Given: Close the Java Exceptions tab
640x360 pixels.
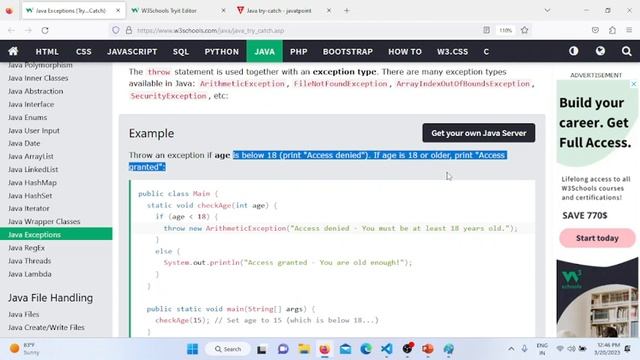Looking at the screenshot, I should pos(118,11).
